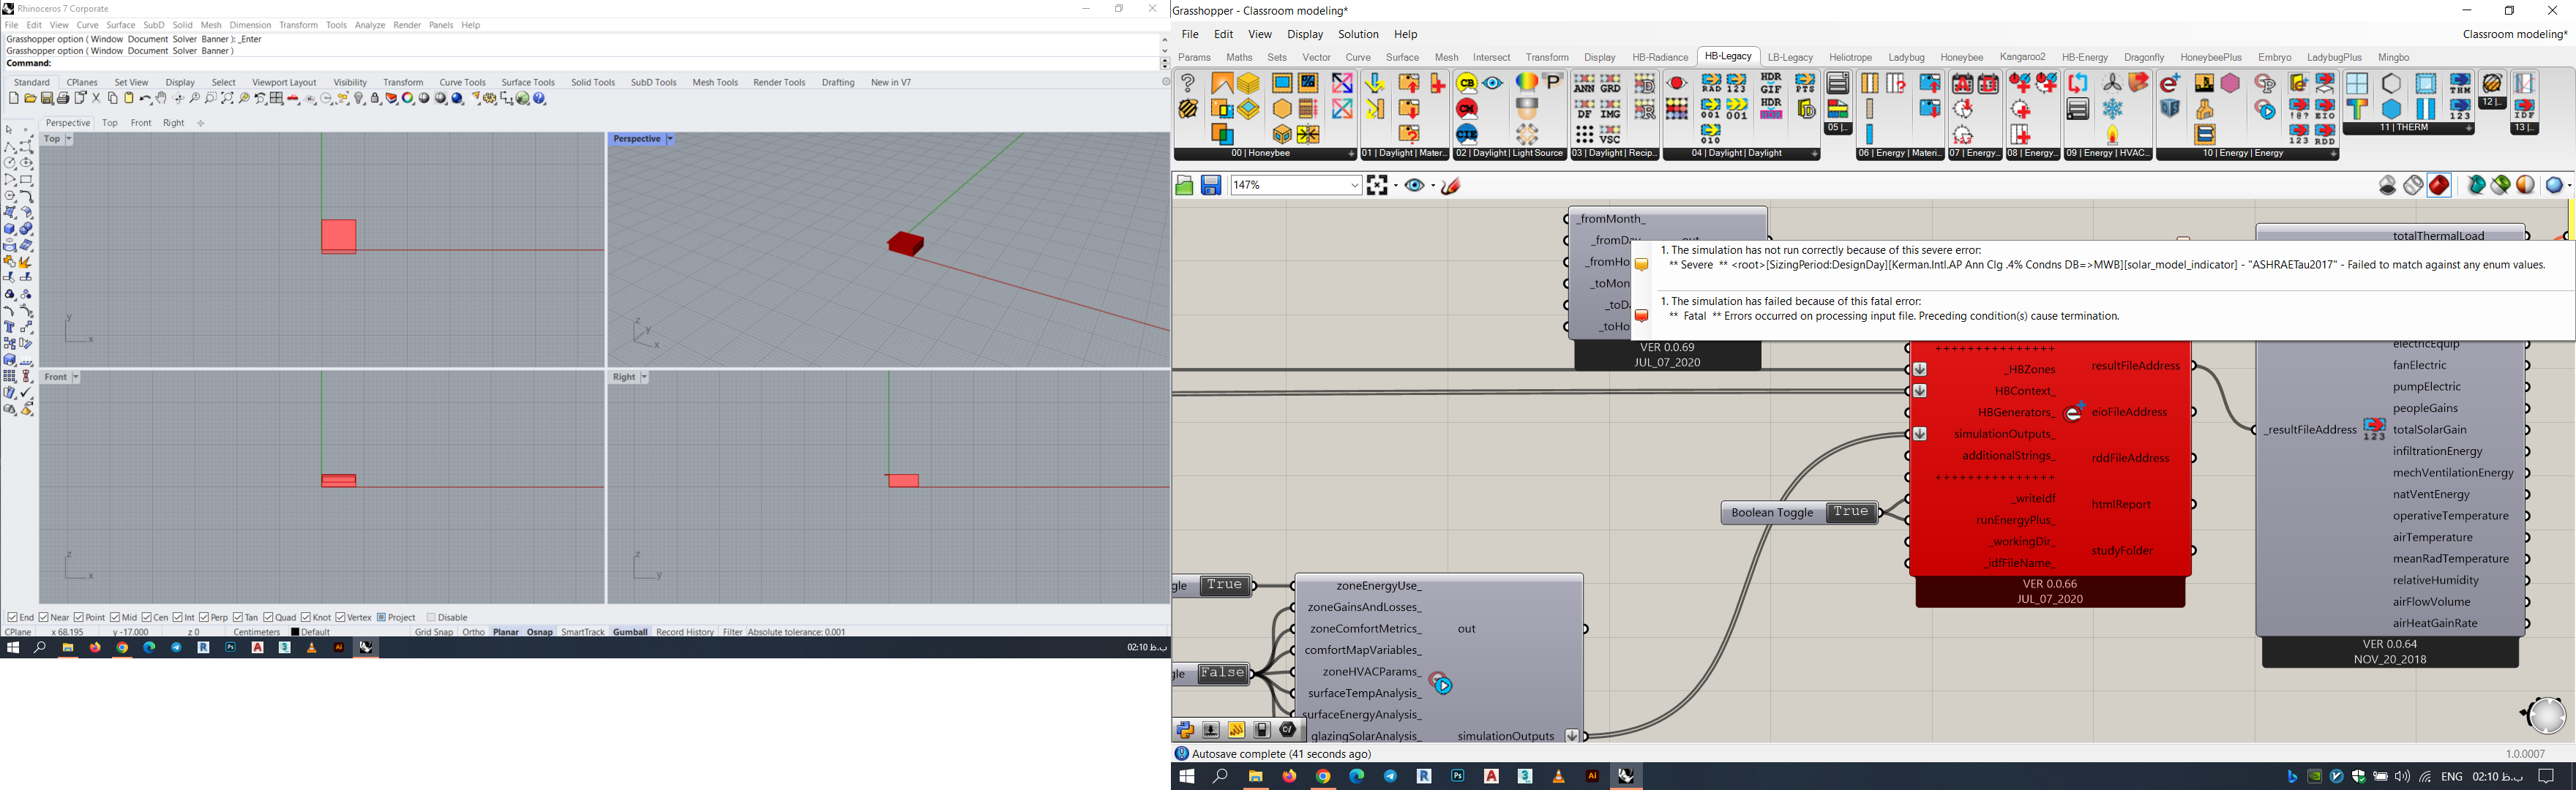
Task: Open Rhino help via the blue question icon
Action: click(x=540, y=99)
